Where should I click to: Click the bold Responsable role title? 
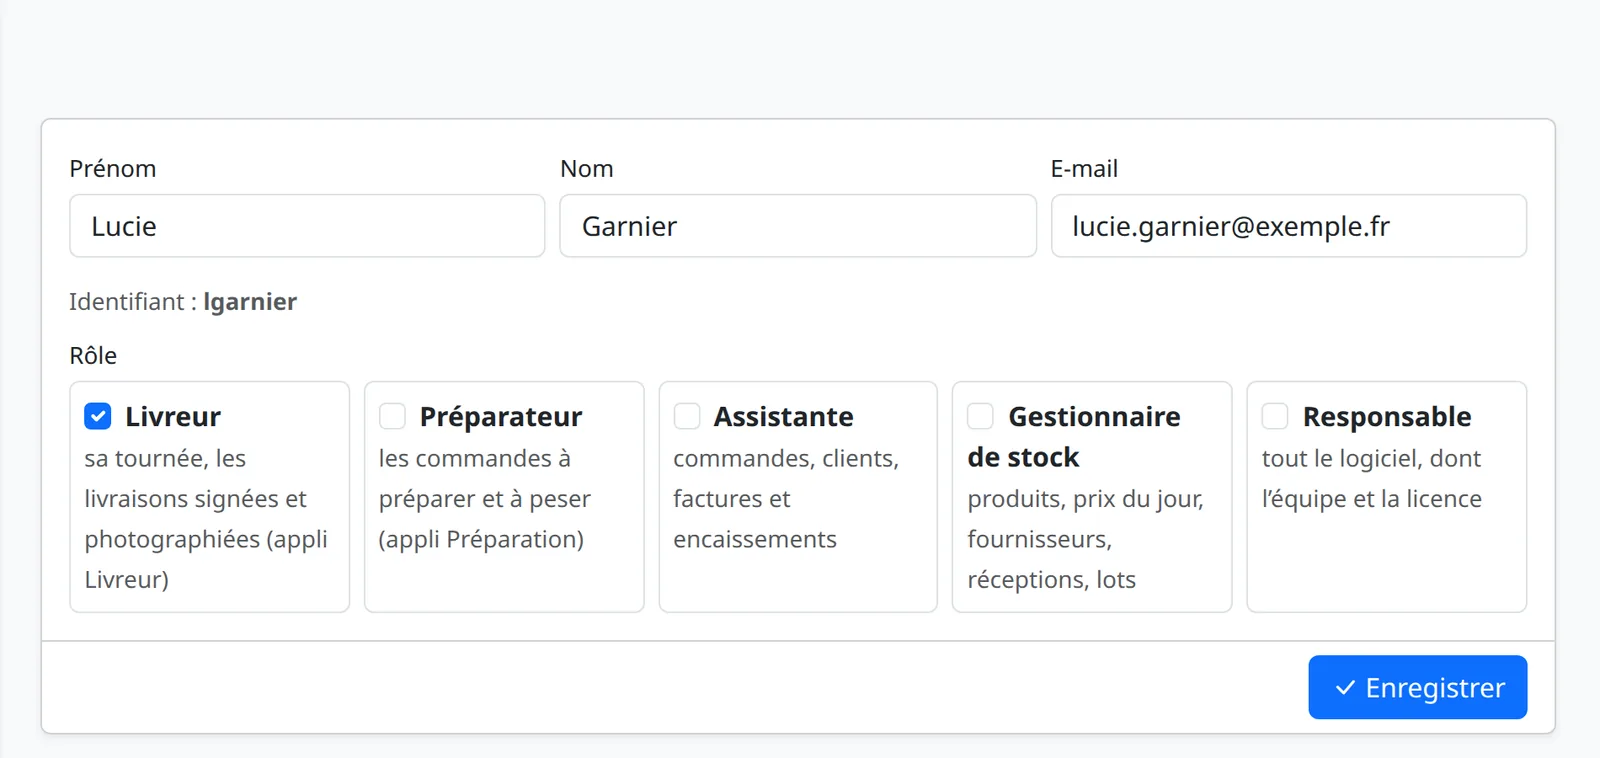click(x=1387, y=417)
